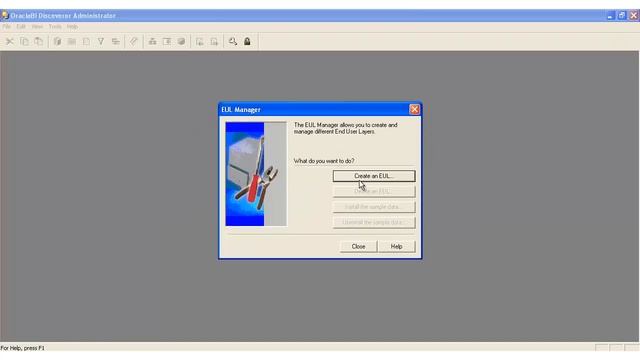Viewport: 640px width, 360px height.
Task: Click the tools illustration in EUL Manager
Action: point(256,174)
